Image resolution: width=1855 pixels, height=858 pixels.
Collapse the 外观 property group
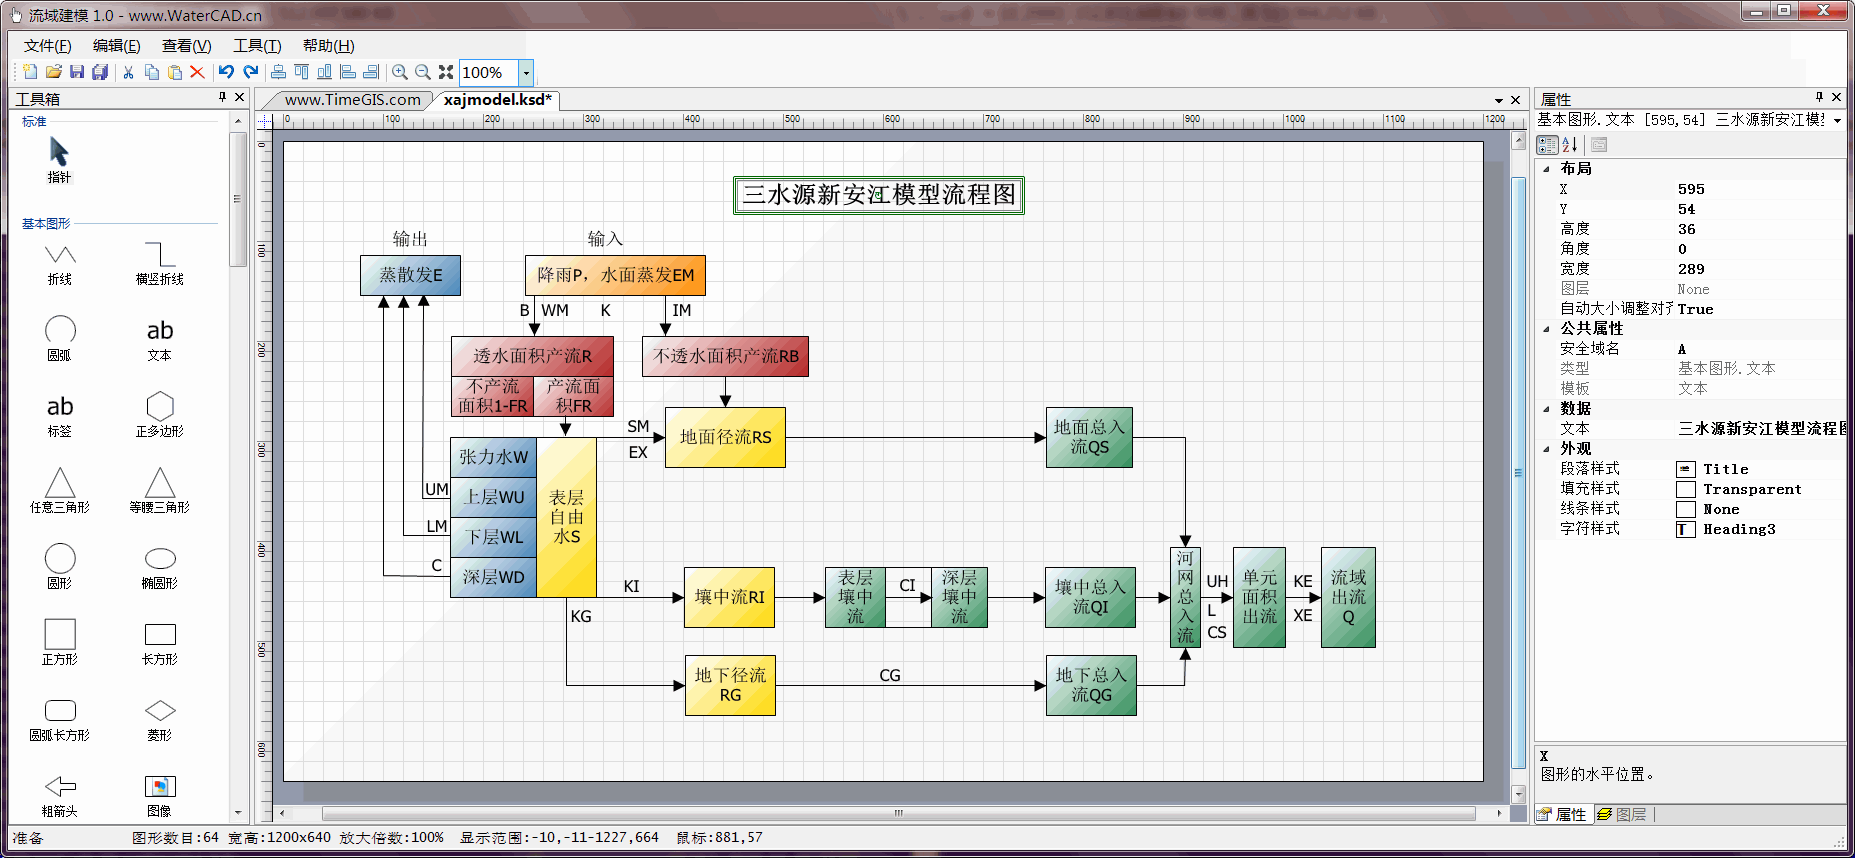1547,449
